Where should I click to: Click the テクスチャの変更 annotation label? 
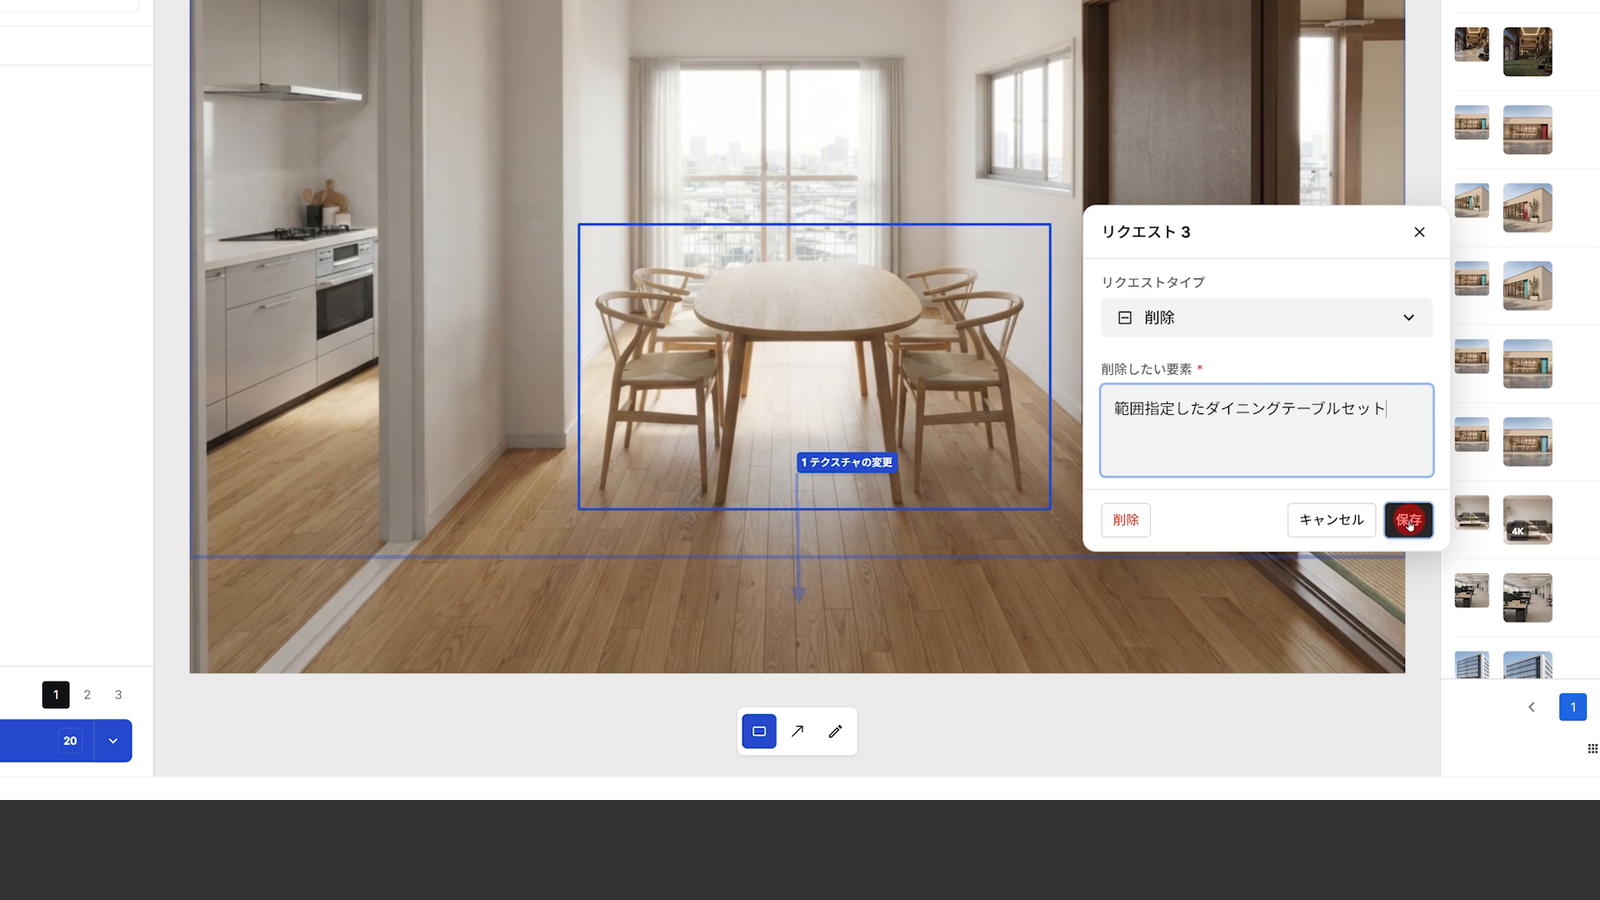point(847,462)
